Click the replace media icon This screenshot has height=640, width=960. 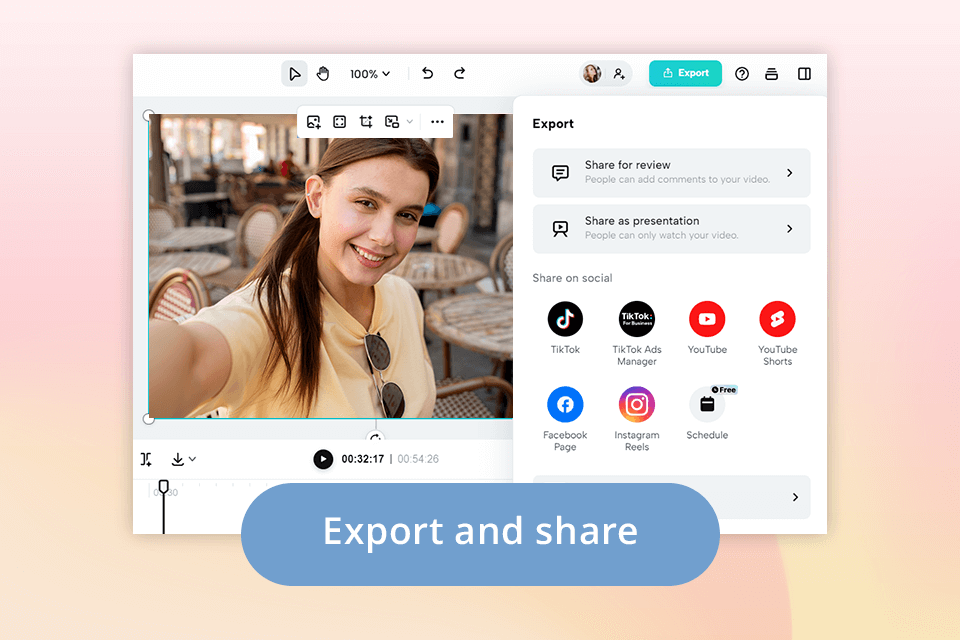pos(392,122)
